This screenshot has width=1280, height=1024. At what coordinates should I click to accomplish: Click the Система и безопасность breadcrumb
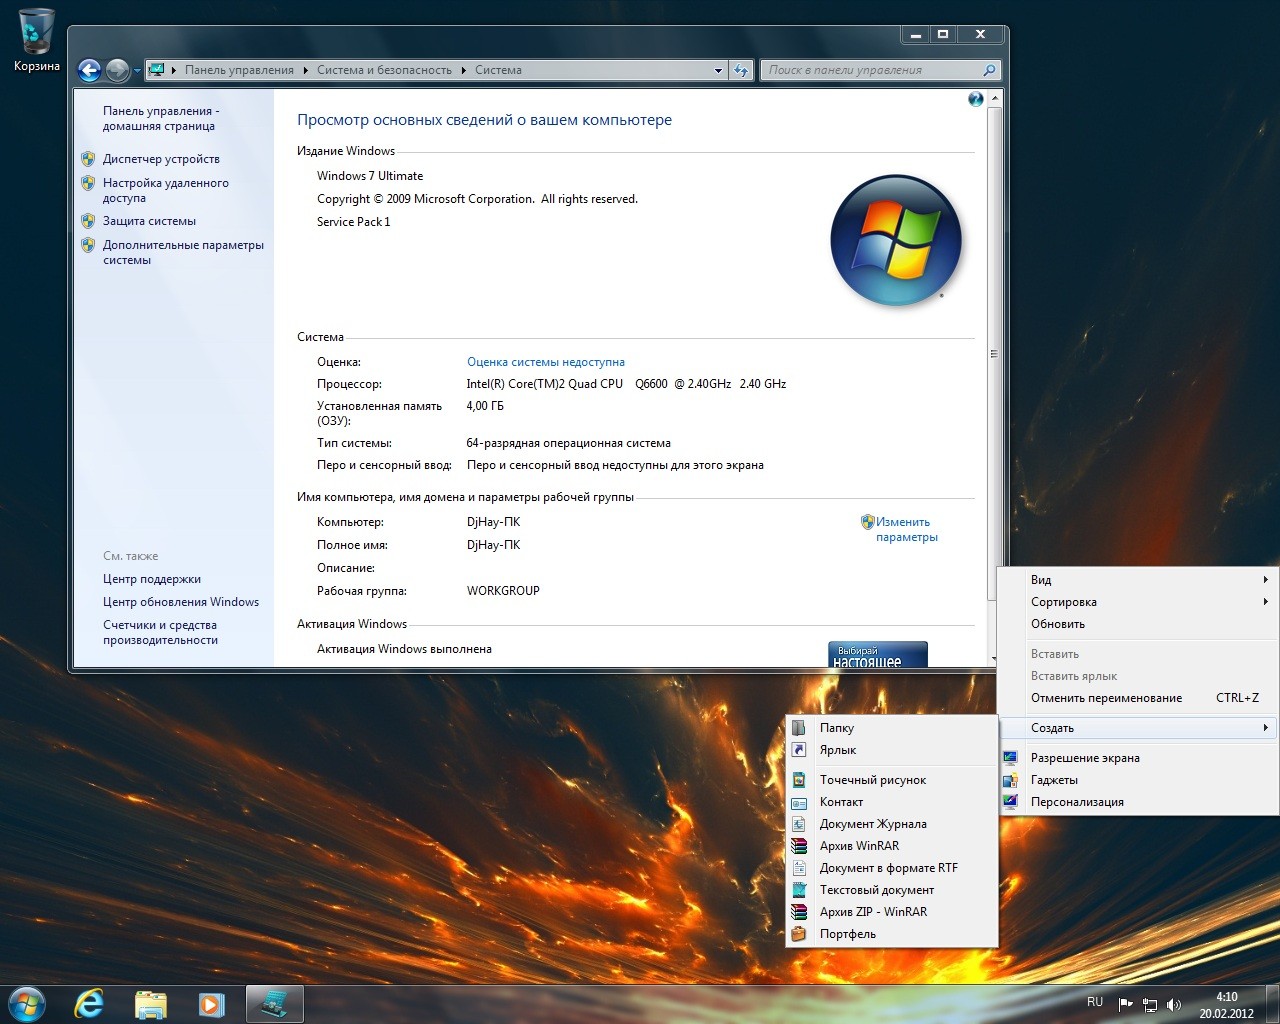pos(384,70)
